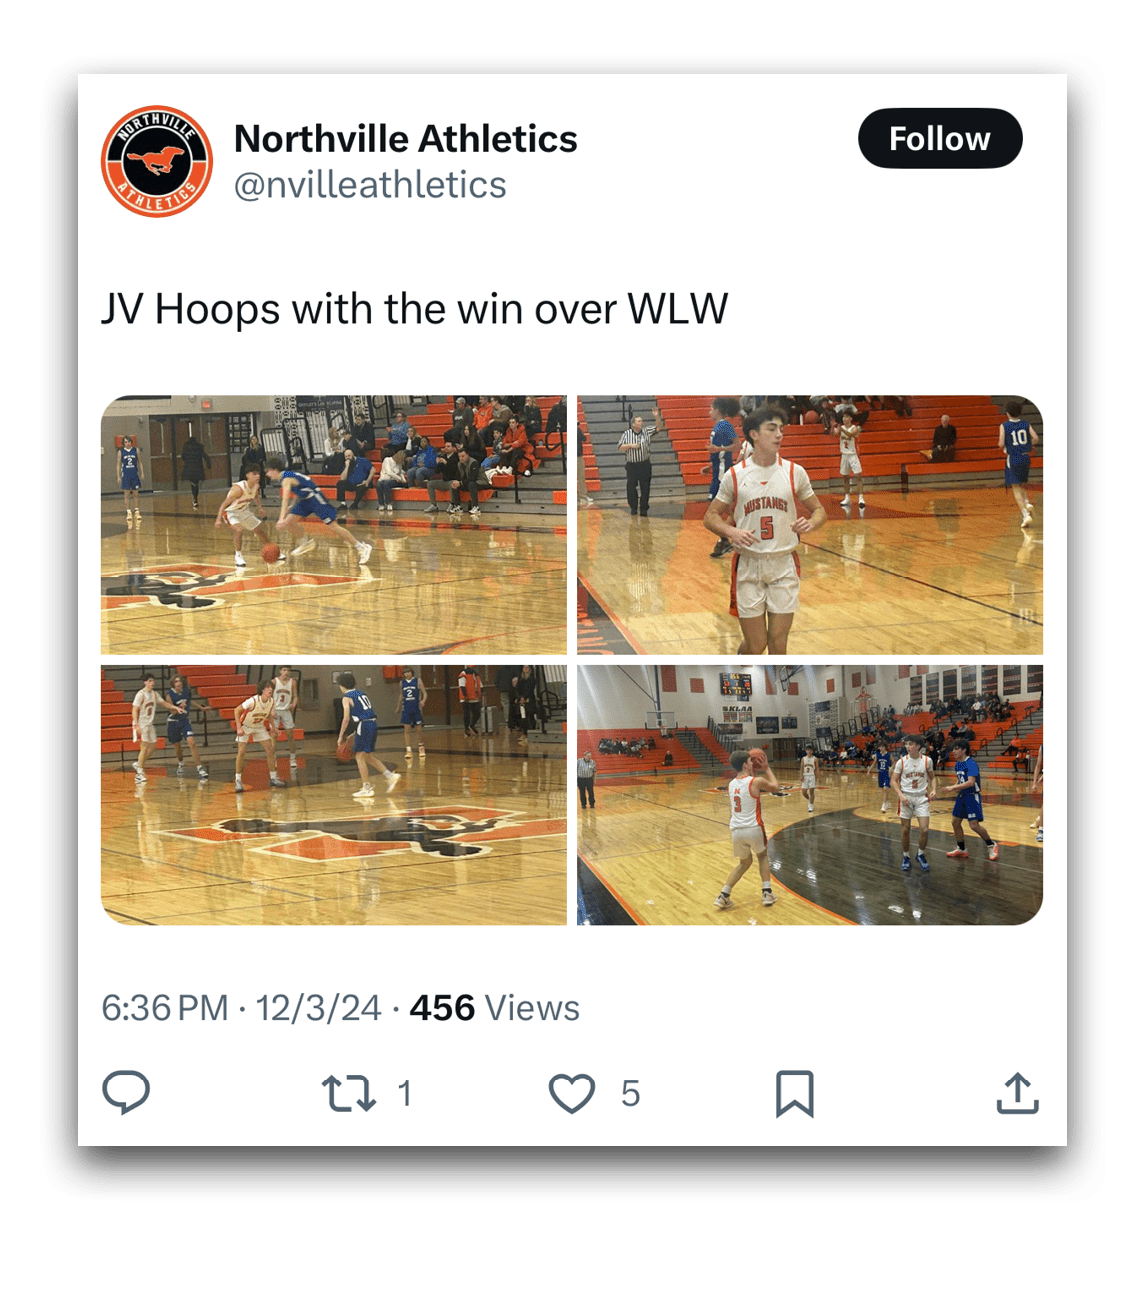The width and height of the screenshot is (1144, 1289).
Task: Click the 6:36 PM timestamp
Action: coord(165,1008)
